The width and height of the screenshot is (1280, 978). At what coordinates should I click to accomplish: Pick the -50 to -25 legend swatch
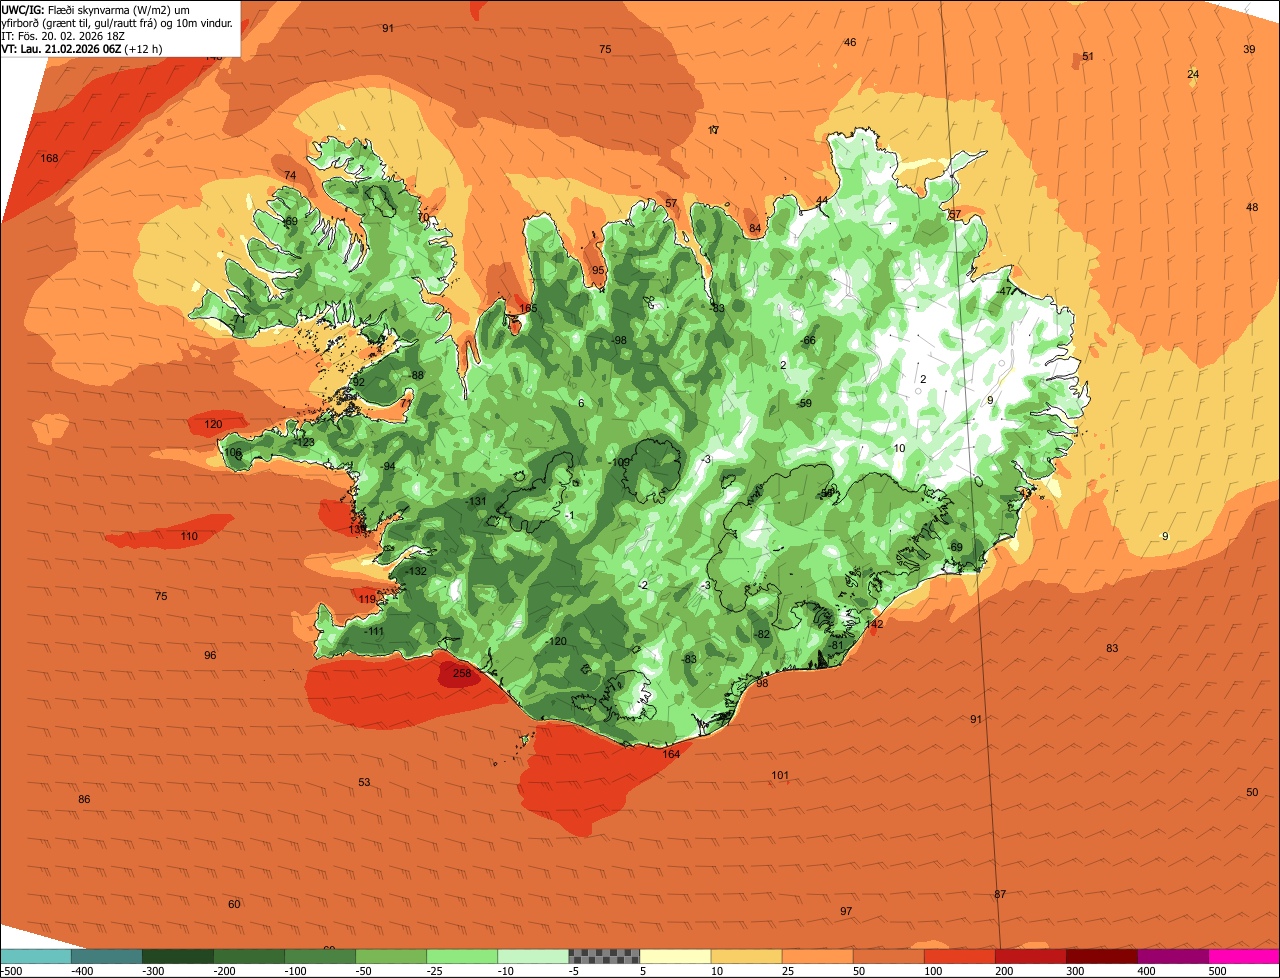tap(391, 956)
